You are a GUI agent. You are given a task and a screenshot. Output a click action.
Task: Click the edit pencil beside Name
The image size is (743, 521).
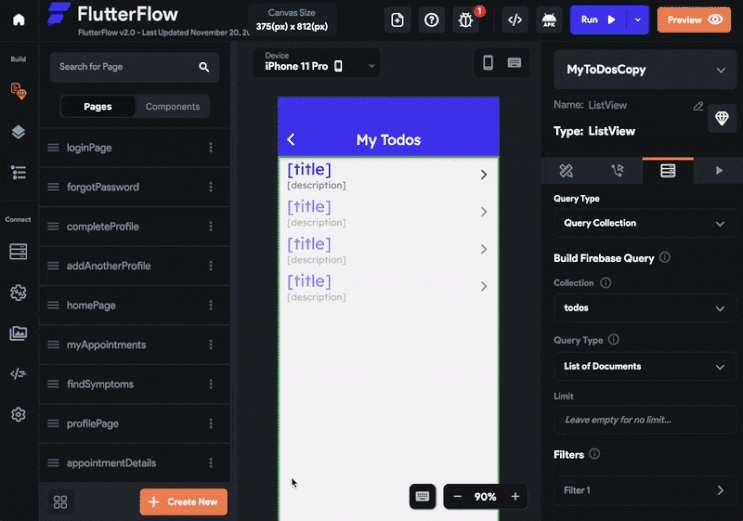(x=698, y=106)
